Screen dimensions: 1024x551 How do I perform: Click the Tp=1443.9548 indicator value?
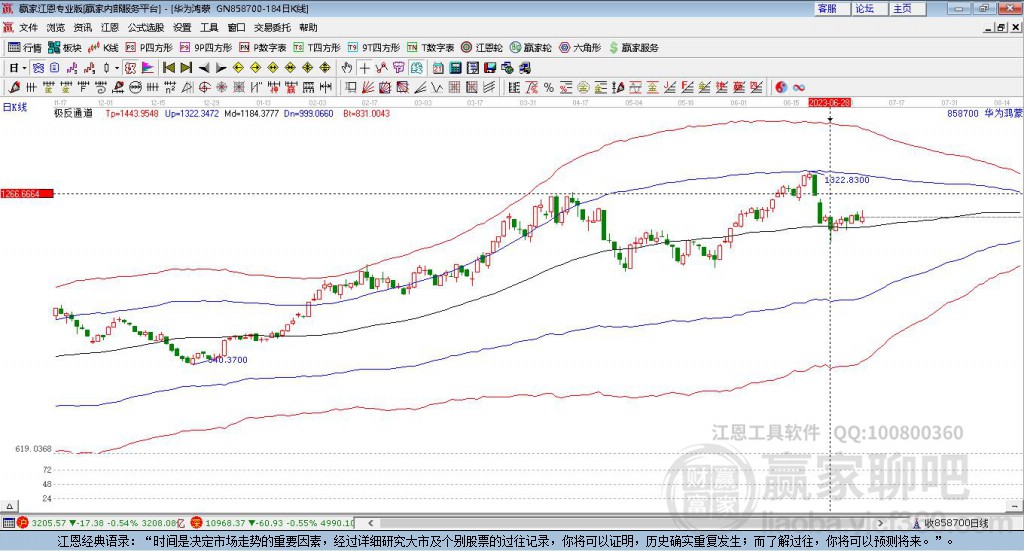click(132, 114)
